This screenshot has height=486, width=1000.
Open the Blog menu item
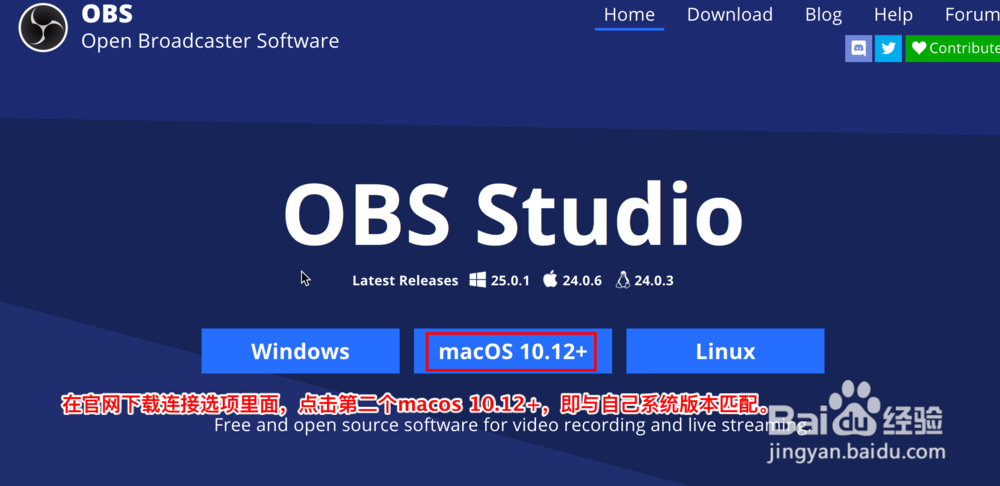coord(823,15)
